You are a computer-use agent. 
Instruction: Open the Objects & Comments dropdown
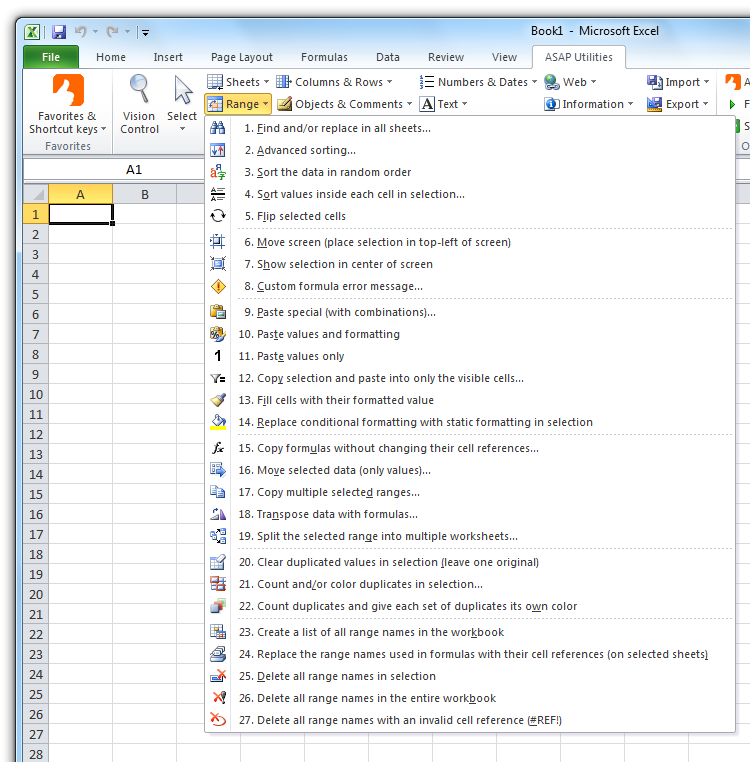click(344, 104)
